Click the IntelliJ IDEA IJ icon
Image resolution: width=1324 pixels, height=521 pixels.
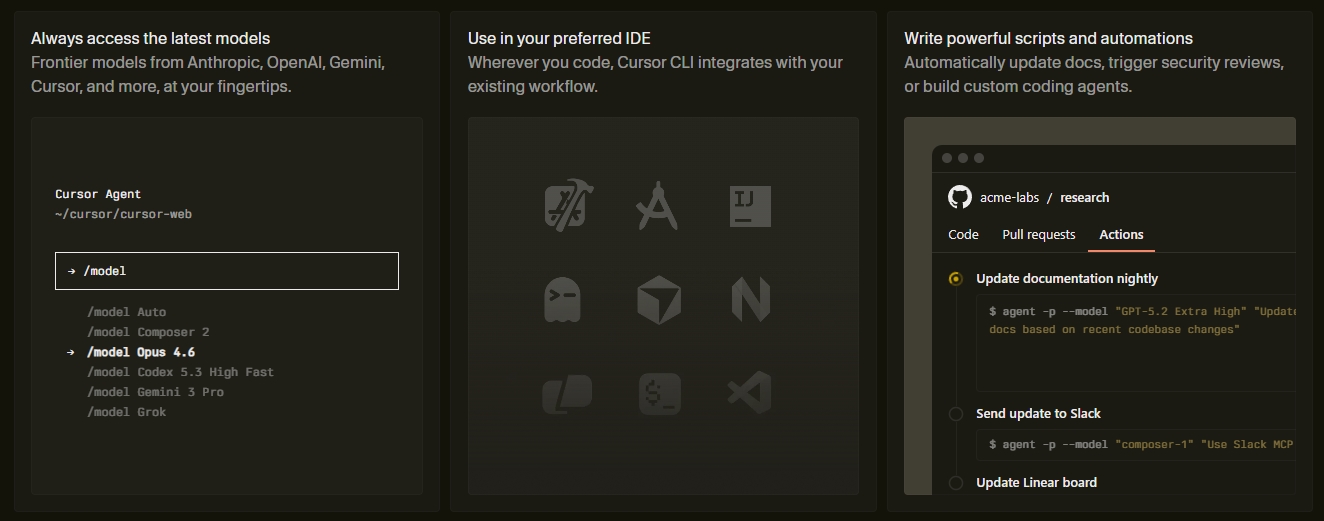pyautogui.click(x=750, y=205)
